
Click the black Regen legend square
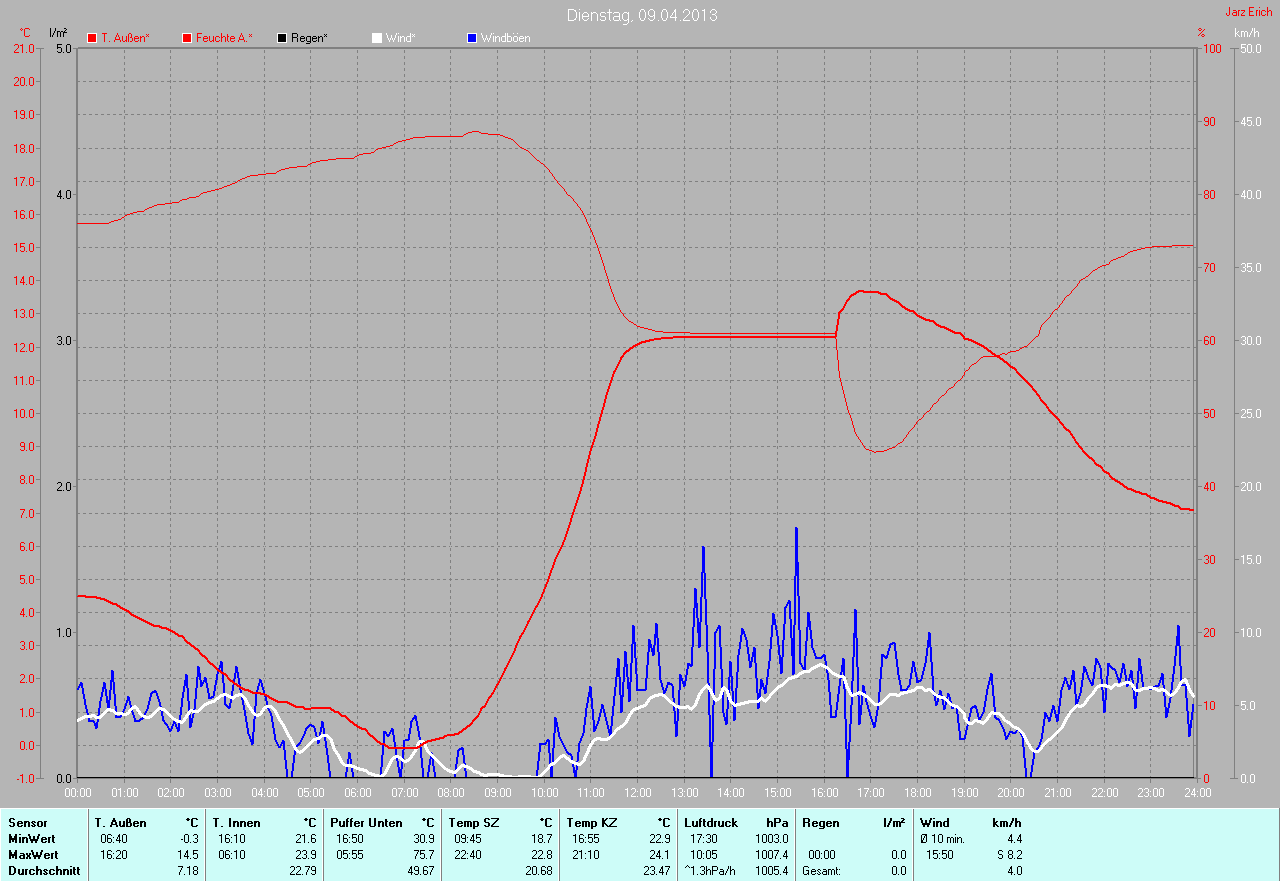282,38
